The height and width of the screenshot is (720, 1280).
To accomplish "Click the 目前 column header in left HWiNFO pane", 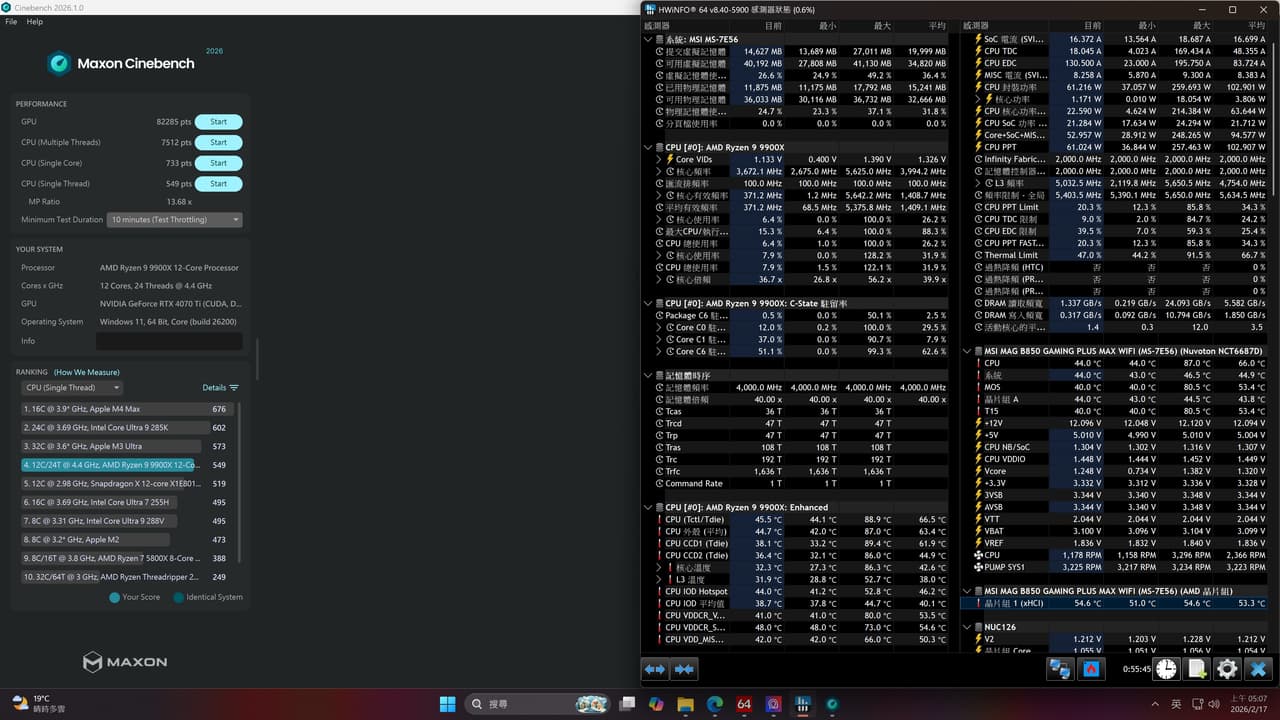I will coord(773,25).
